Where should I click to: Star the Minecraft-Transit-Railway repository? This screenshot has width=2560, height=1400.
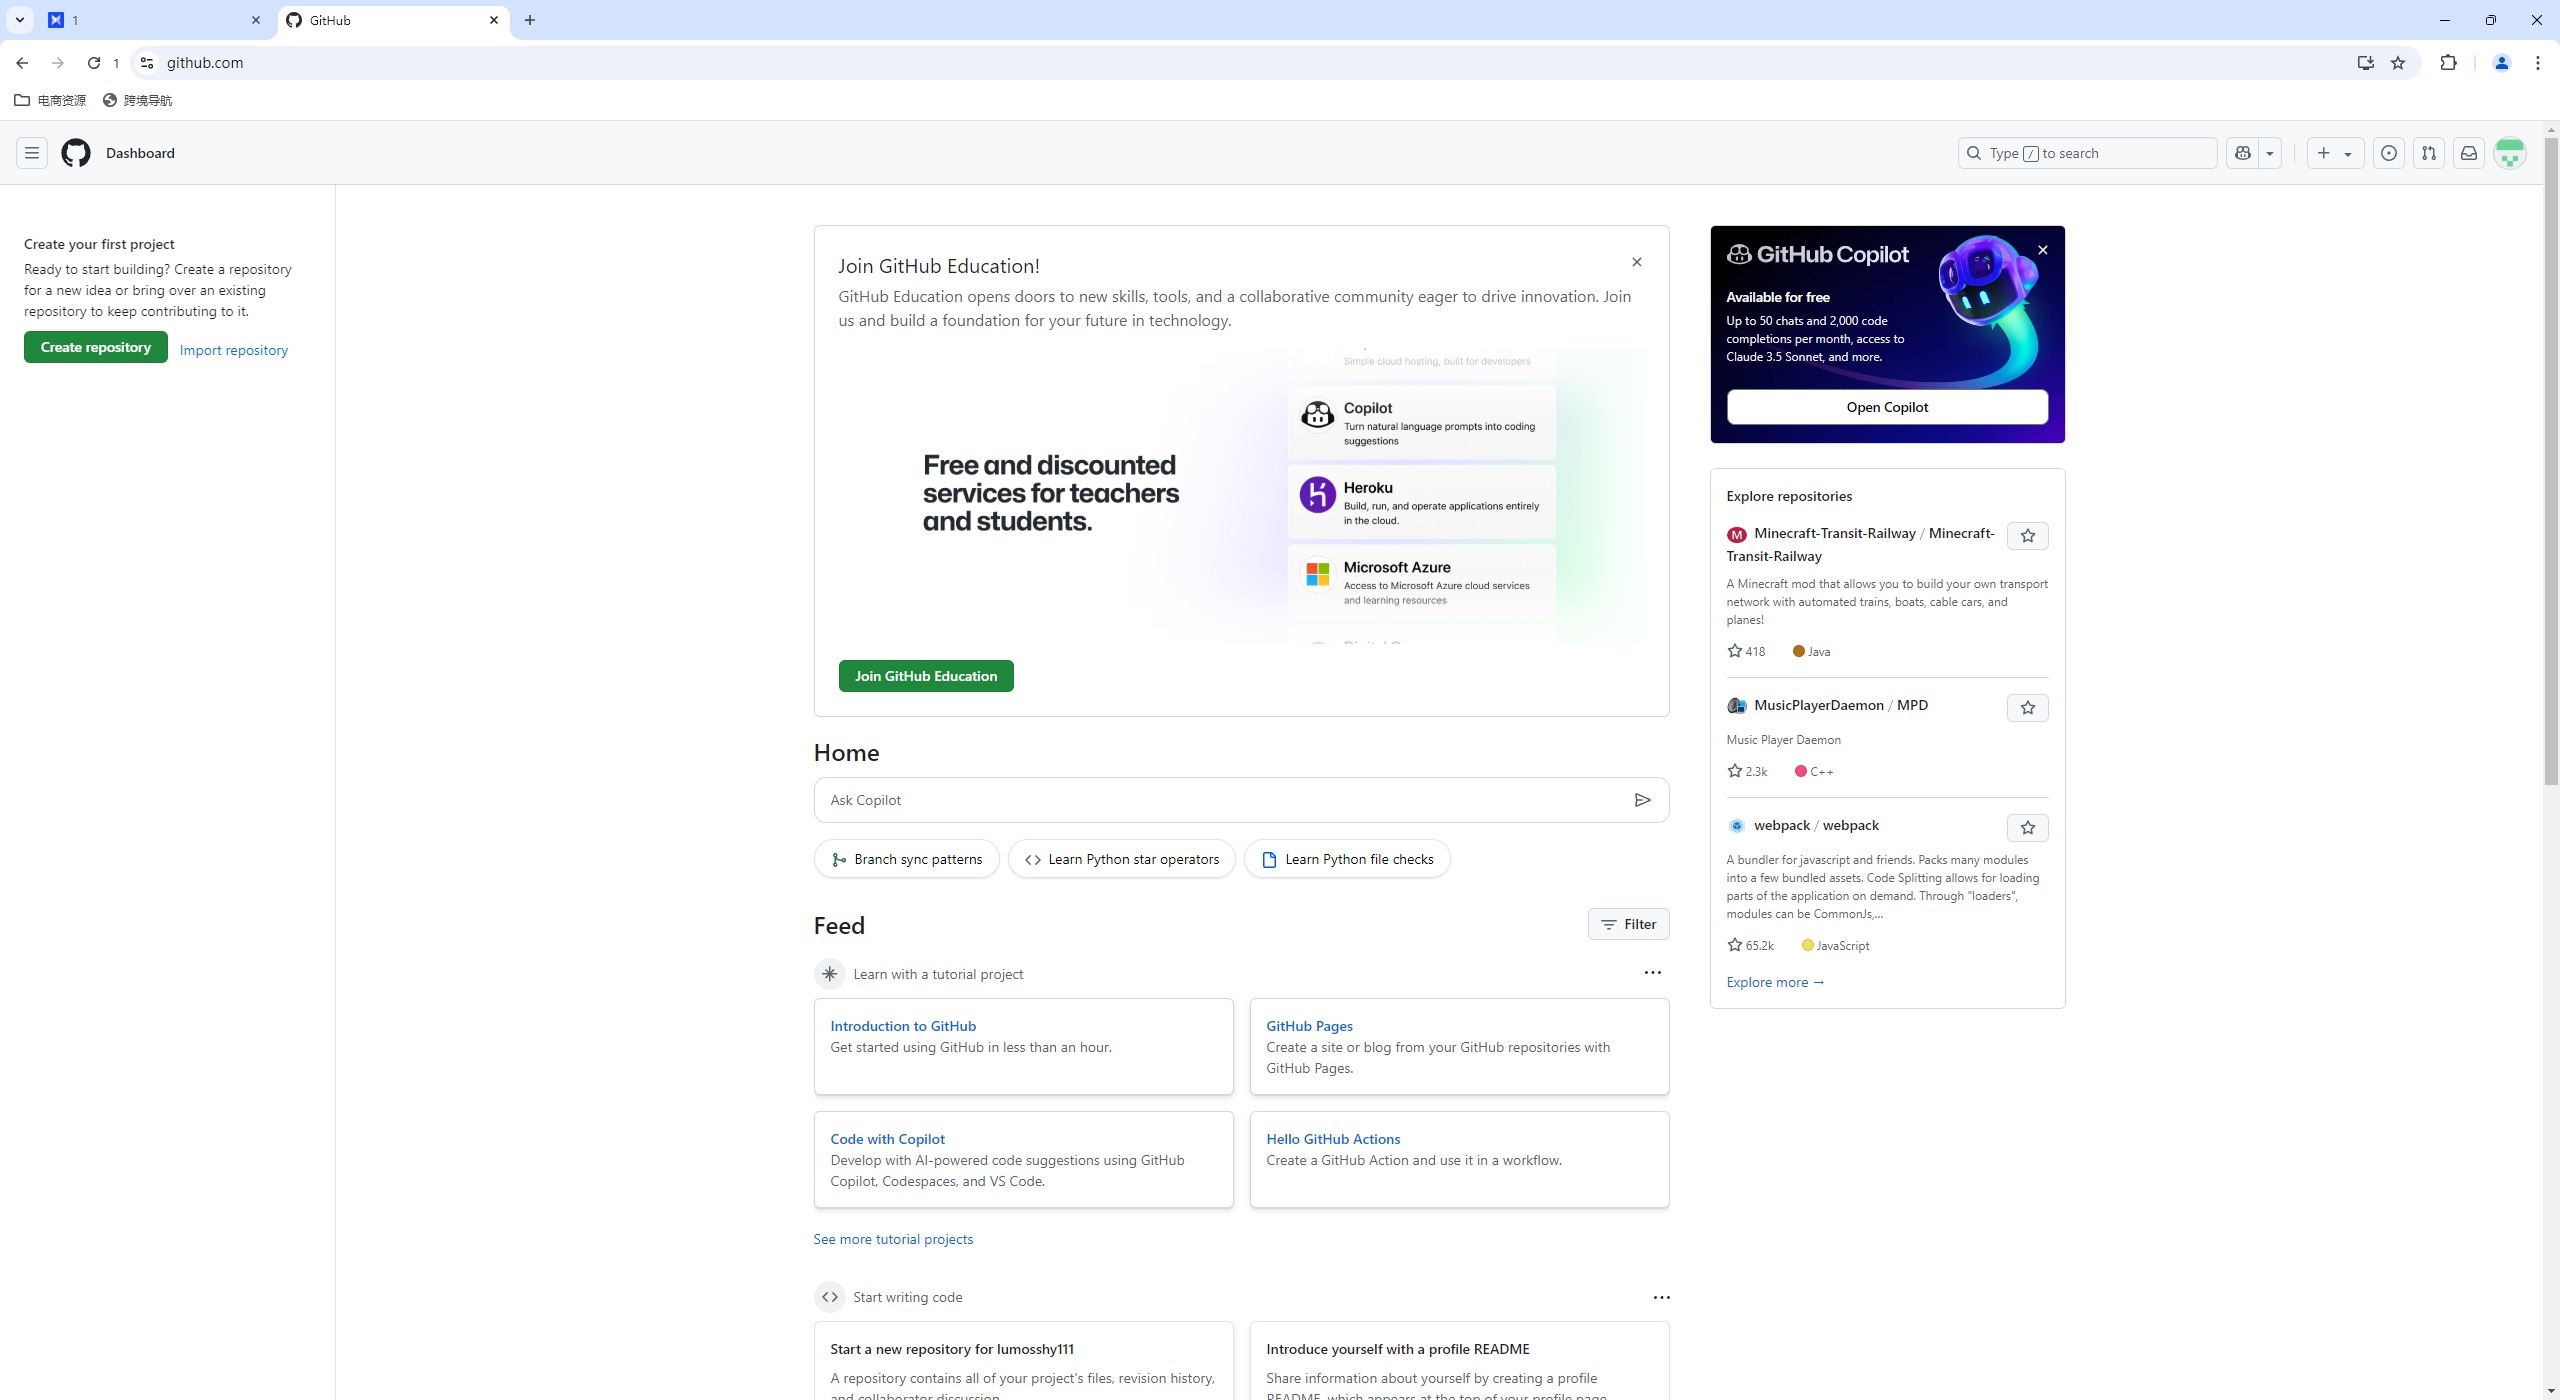click(2027, 536)
